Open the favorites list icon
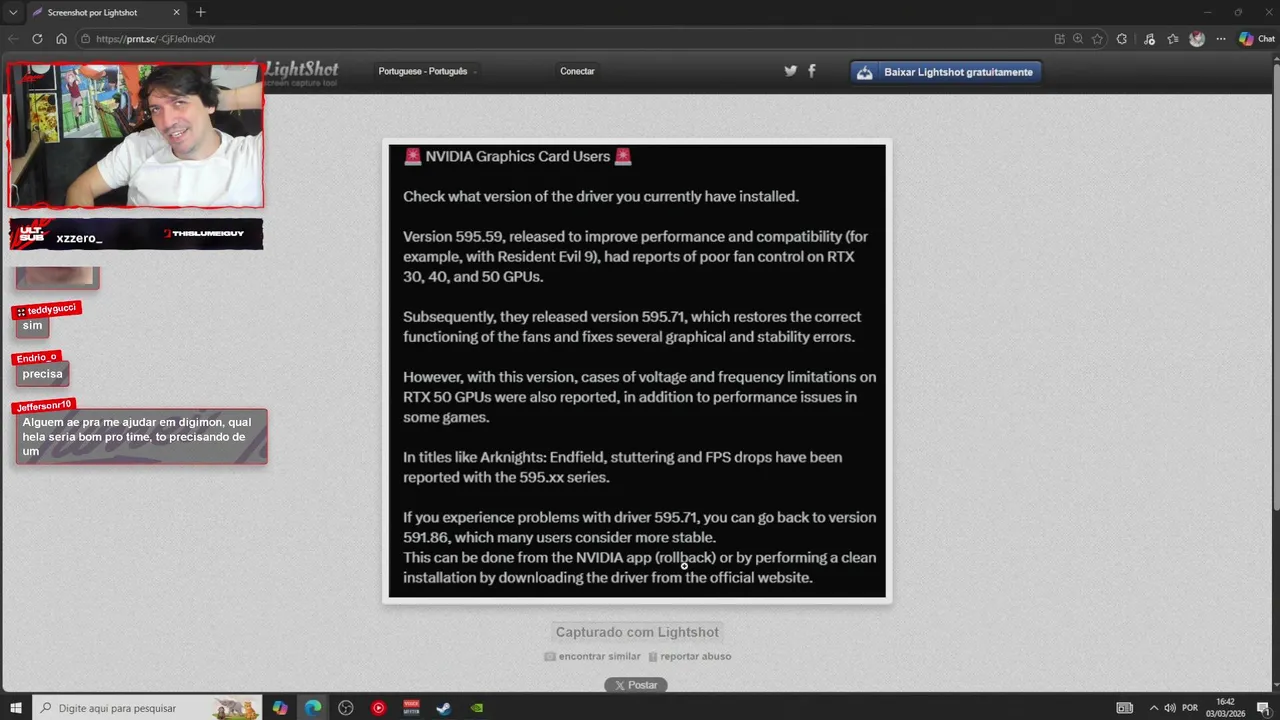Image resolution: width=1280 pixels, height=720 pixels. (x=1173, y=39)
